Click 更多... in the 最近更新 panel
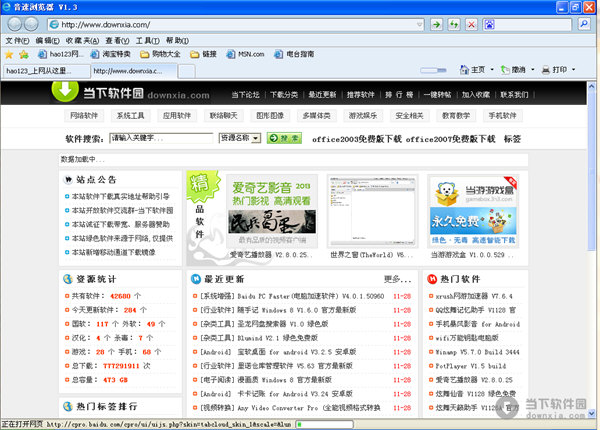The width and height of the screenshot is (600, 430). [398, 279]
